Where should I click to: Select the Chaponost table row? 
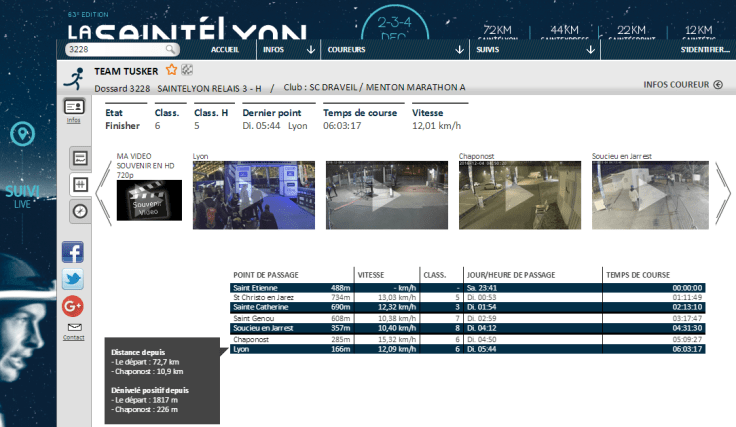468,339
